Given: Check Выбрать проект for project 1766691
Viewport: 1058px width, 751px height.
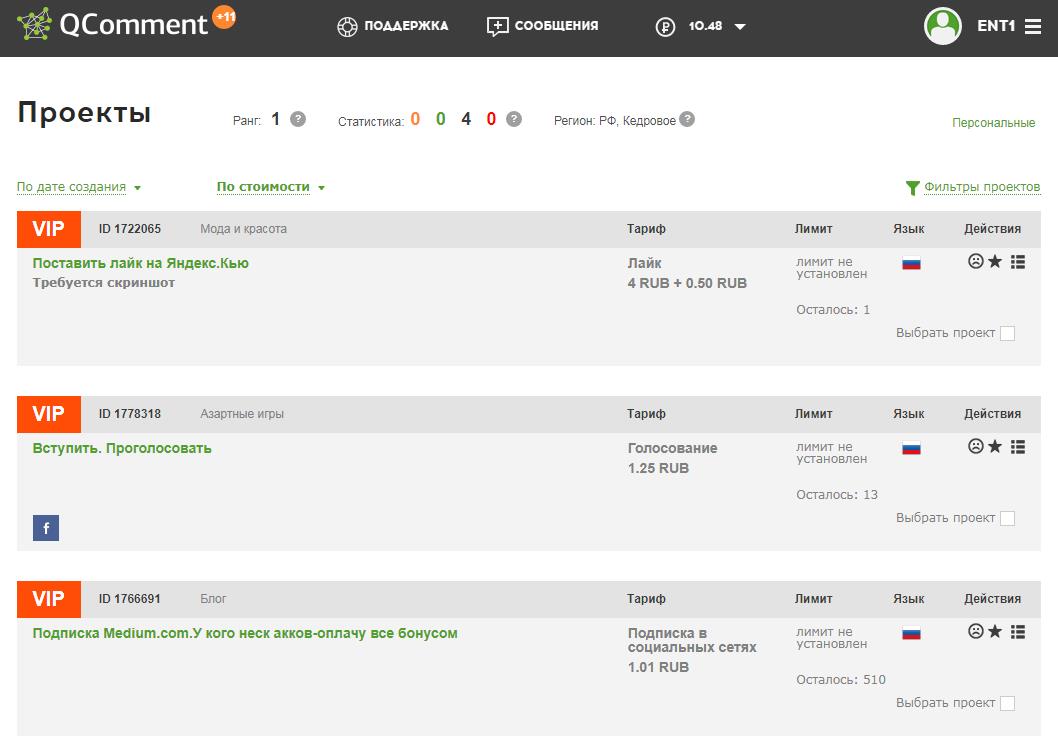Looking at the screenshot, I should pos(1007,703).
